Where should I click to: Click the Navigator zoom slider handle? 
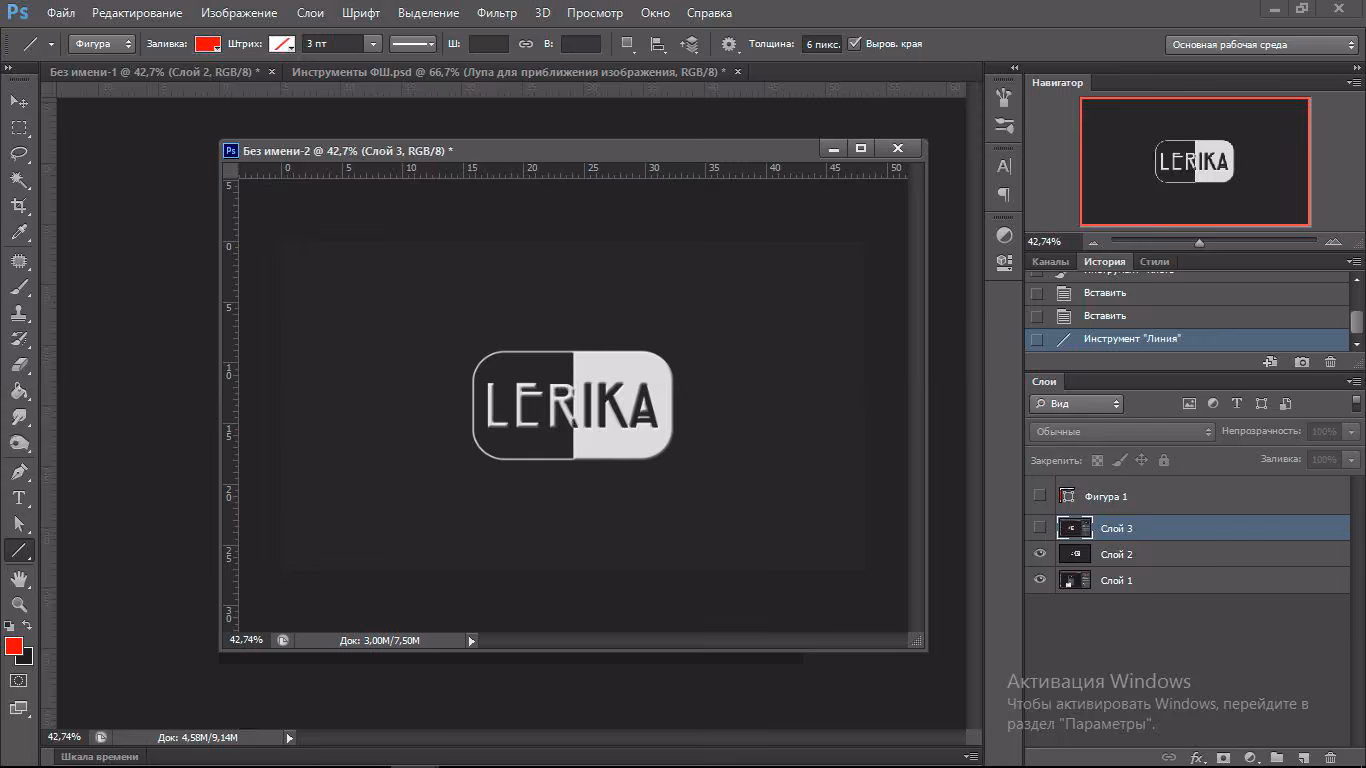tap(1199, 243)
